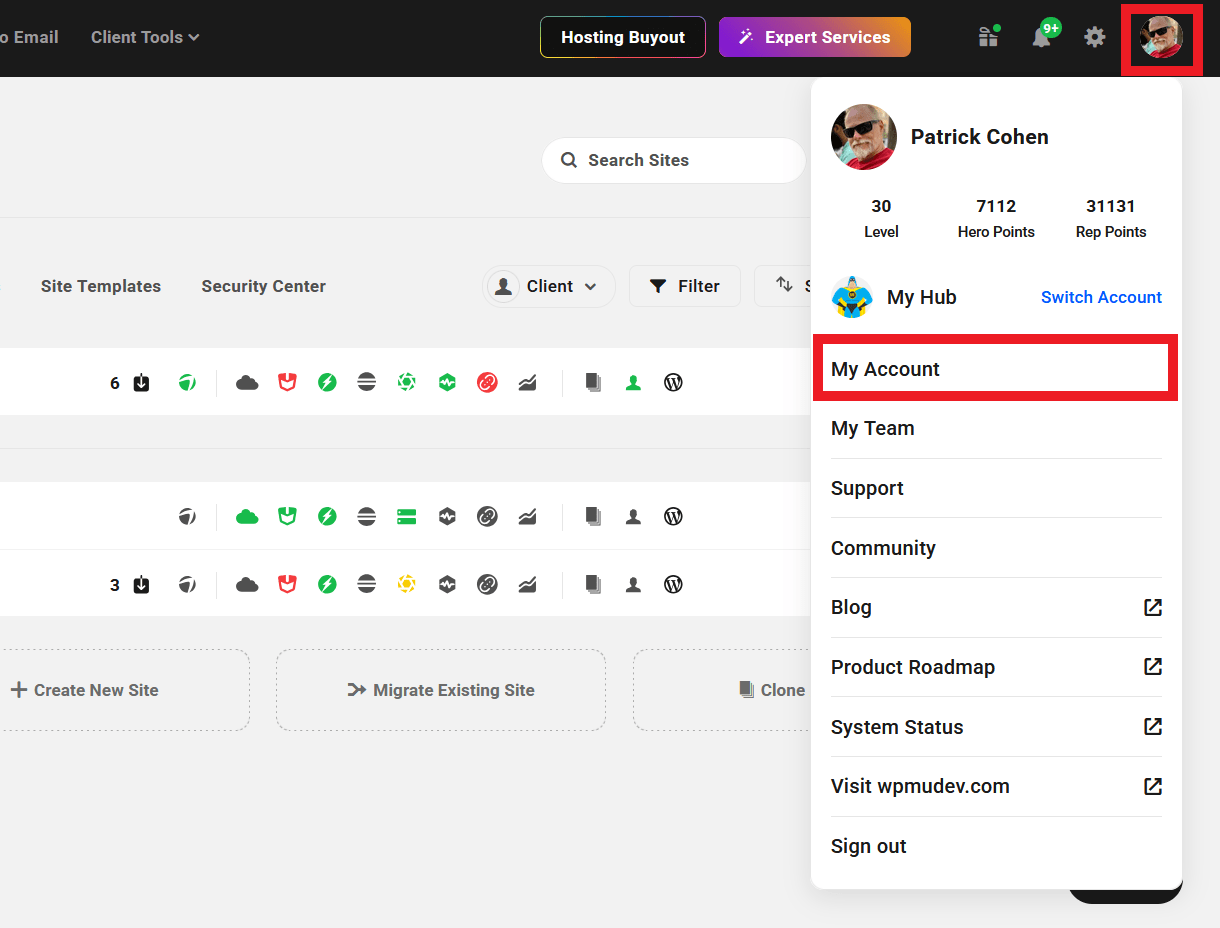This screenshot has width=1220, height=928.
Task: Select My Team in the profile menu
Action: click(996, 428)
